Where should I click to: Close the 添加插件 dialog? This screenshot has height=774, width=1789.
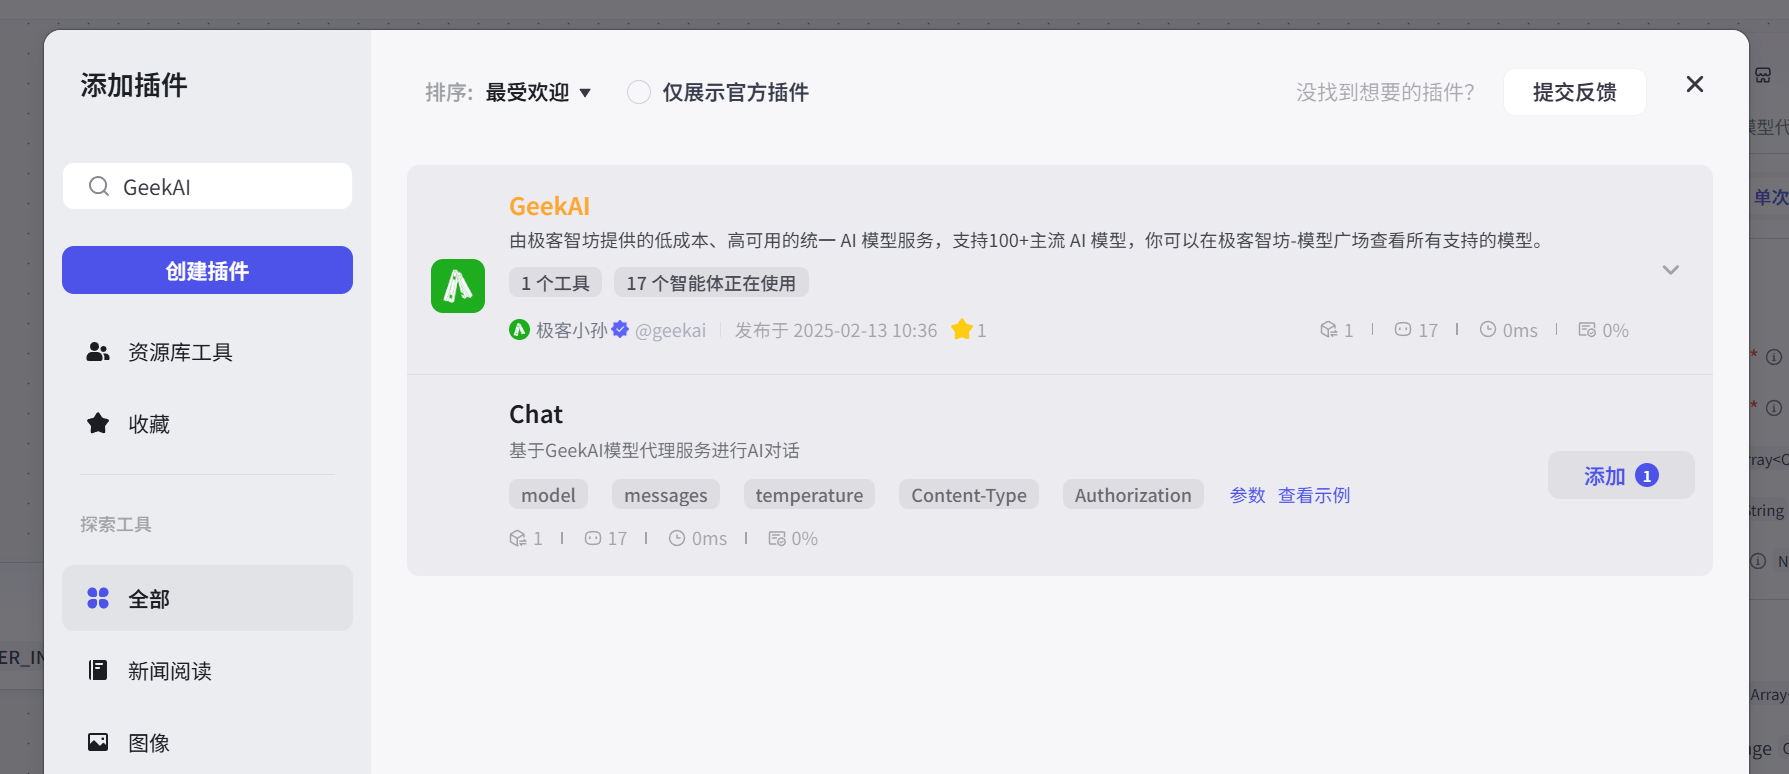1695,84
